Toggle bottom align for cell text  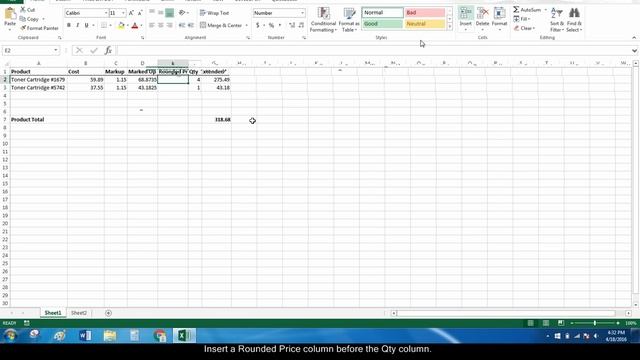tap(169, 13)
